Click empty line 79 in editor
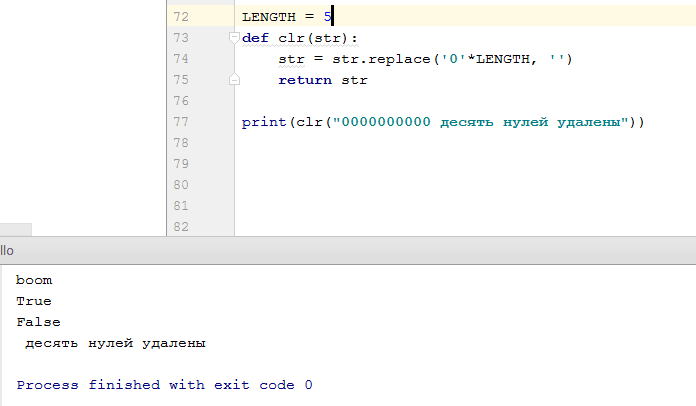696x406 pixels. 400,164
